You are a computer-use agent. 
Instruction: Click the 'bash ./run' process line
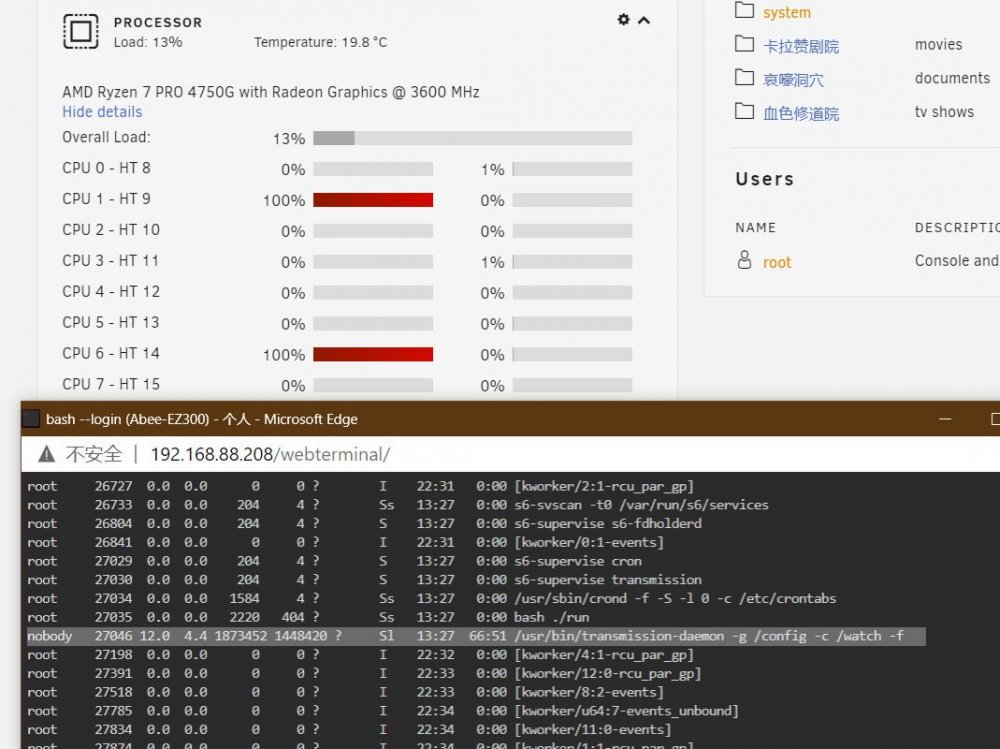[308, 618]
